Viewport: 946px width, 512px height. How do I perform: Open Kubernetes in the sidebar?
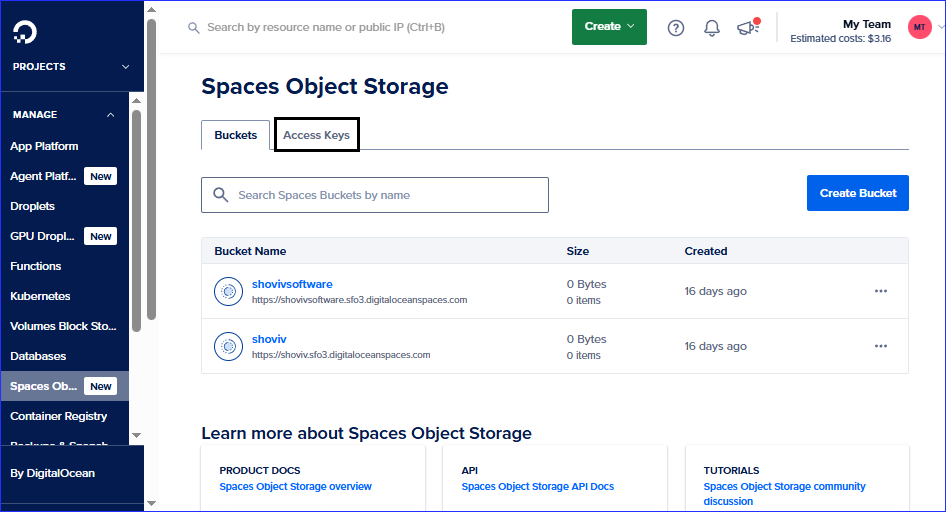pyautogui.click(x=40, y=296)
